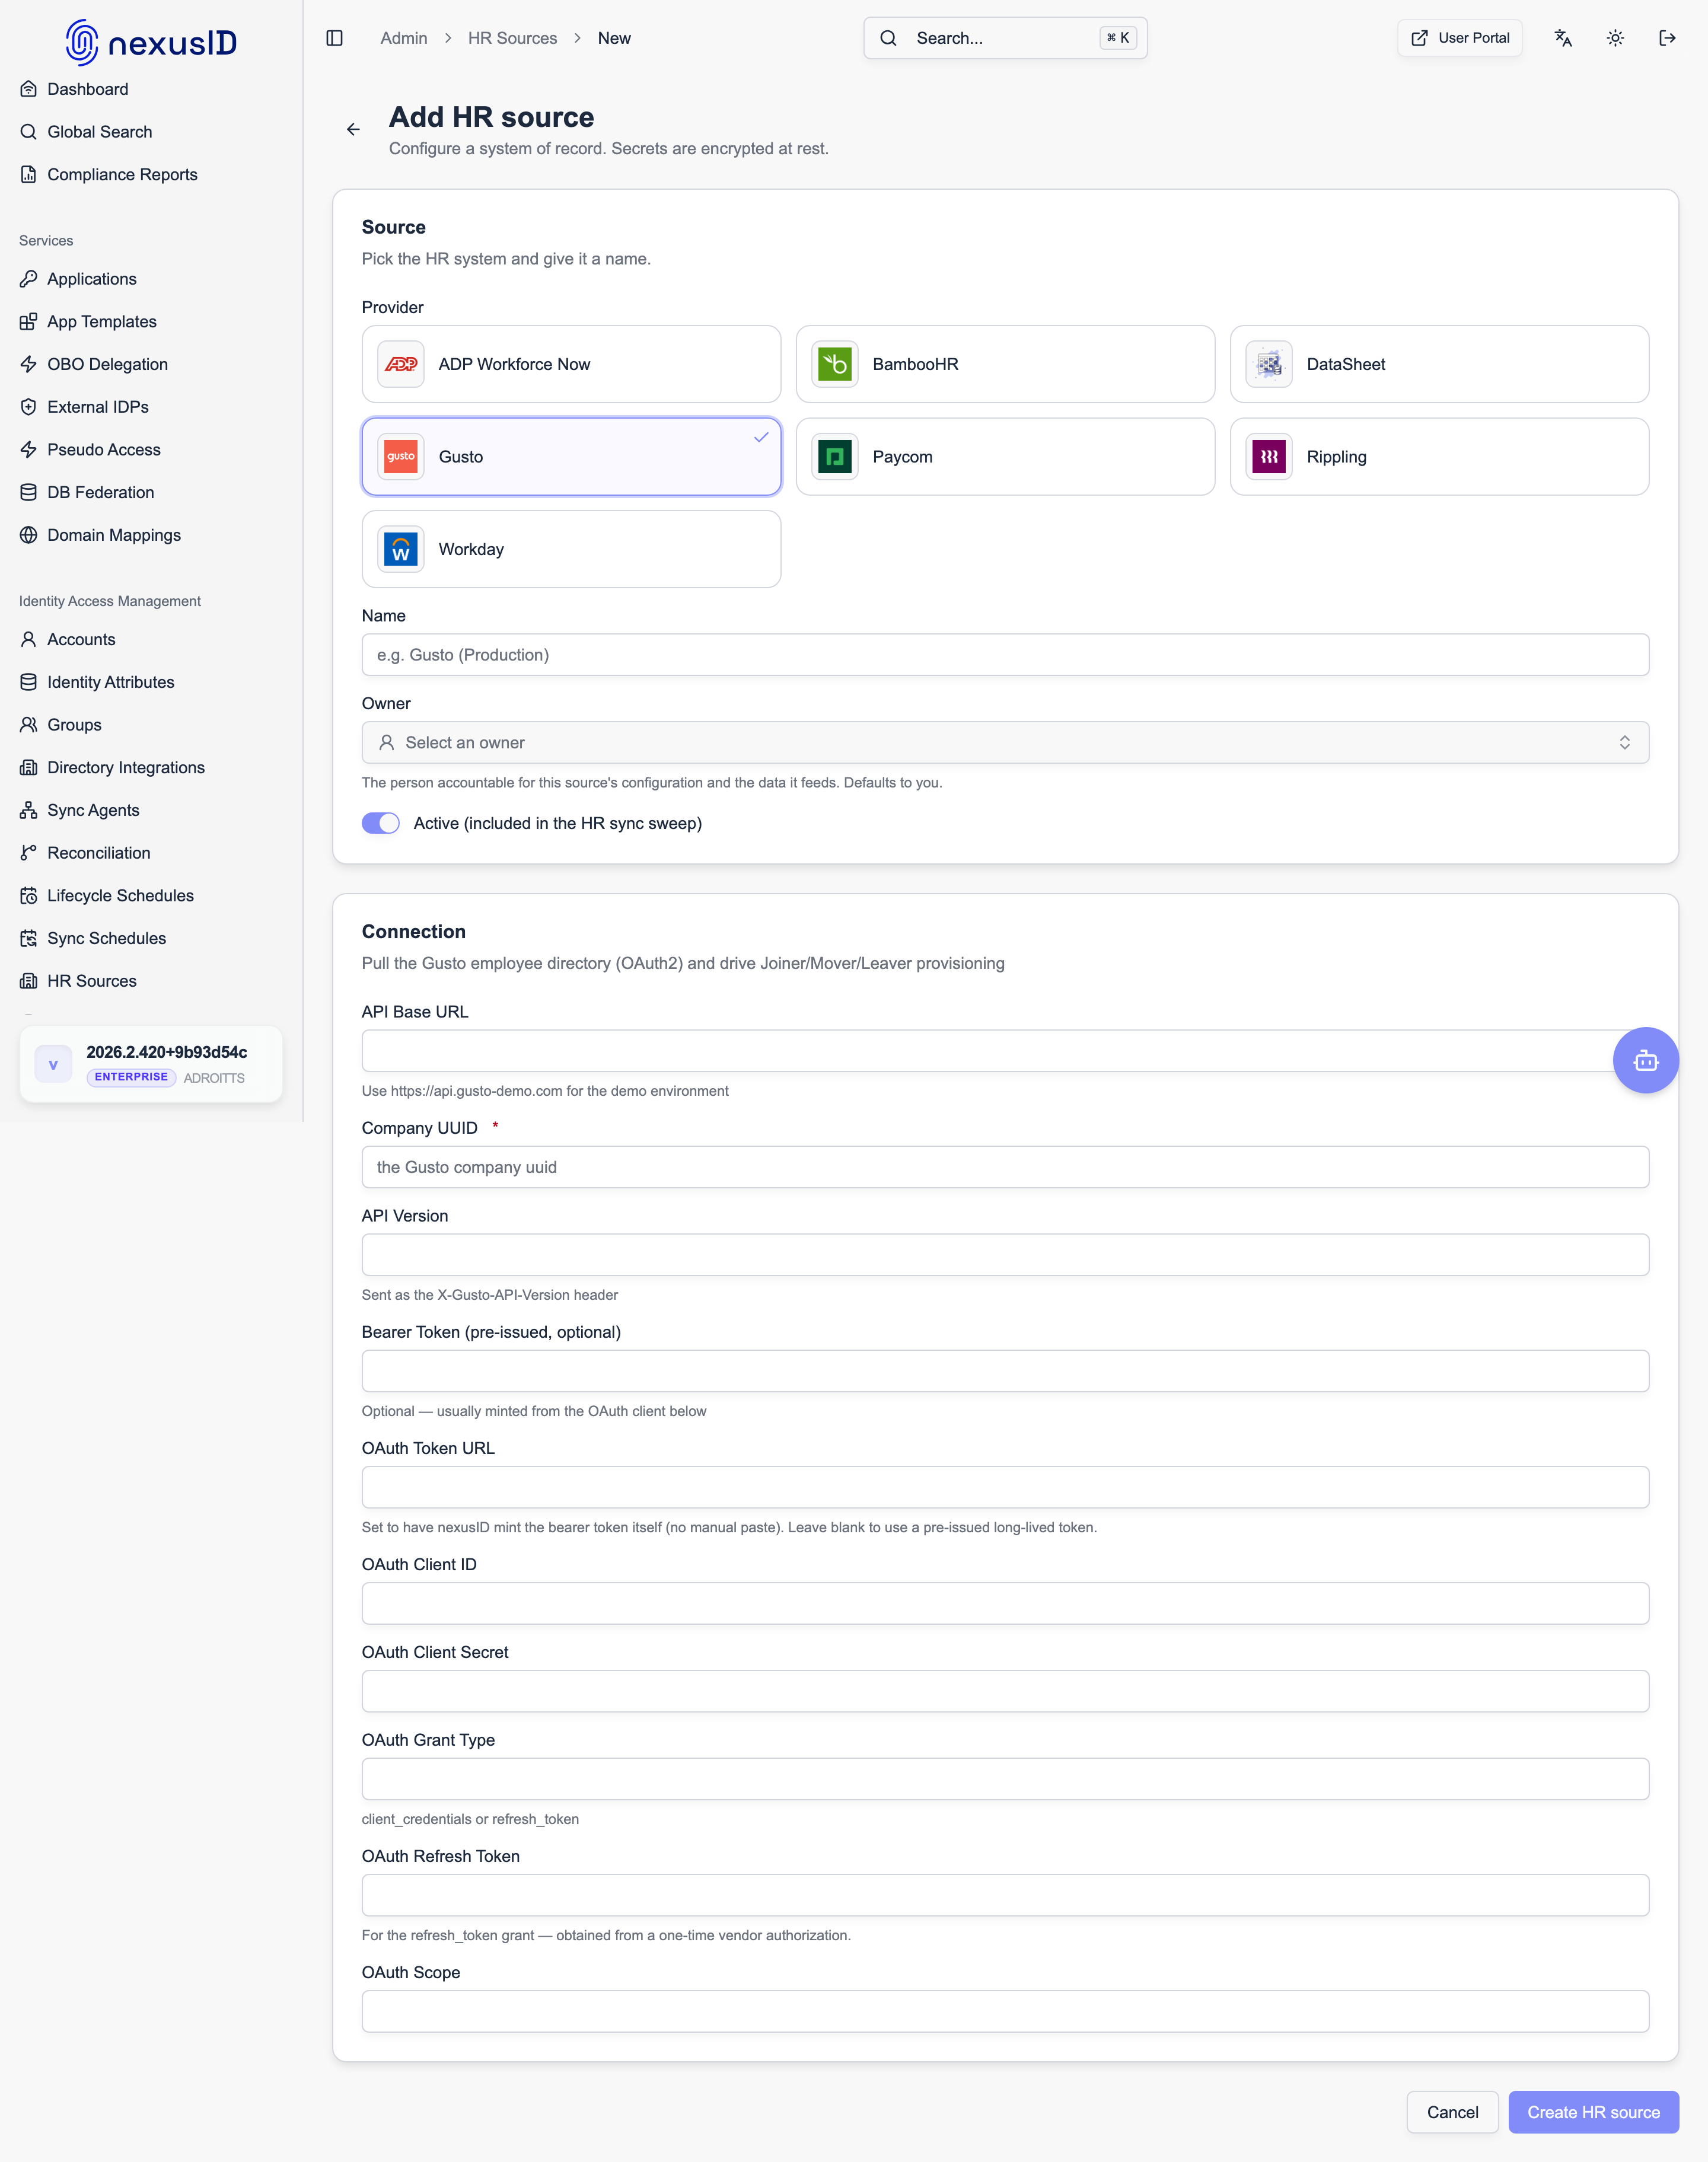Click the Global Search magnifier icon
This screenshot has height=2162, width=1708.
click(x=29, y=132)
